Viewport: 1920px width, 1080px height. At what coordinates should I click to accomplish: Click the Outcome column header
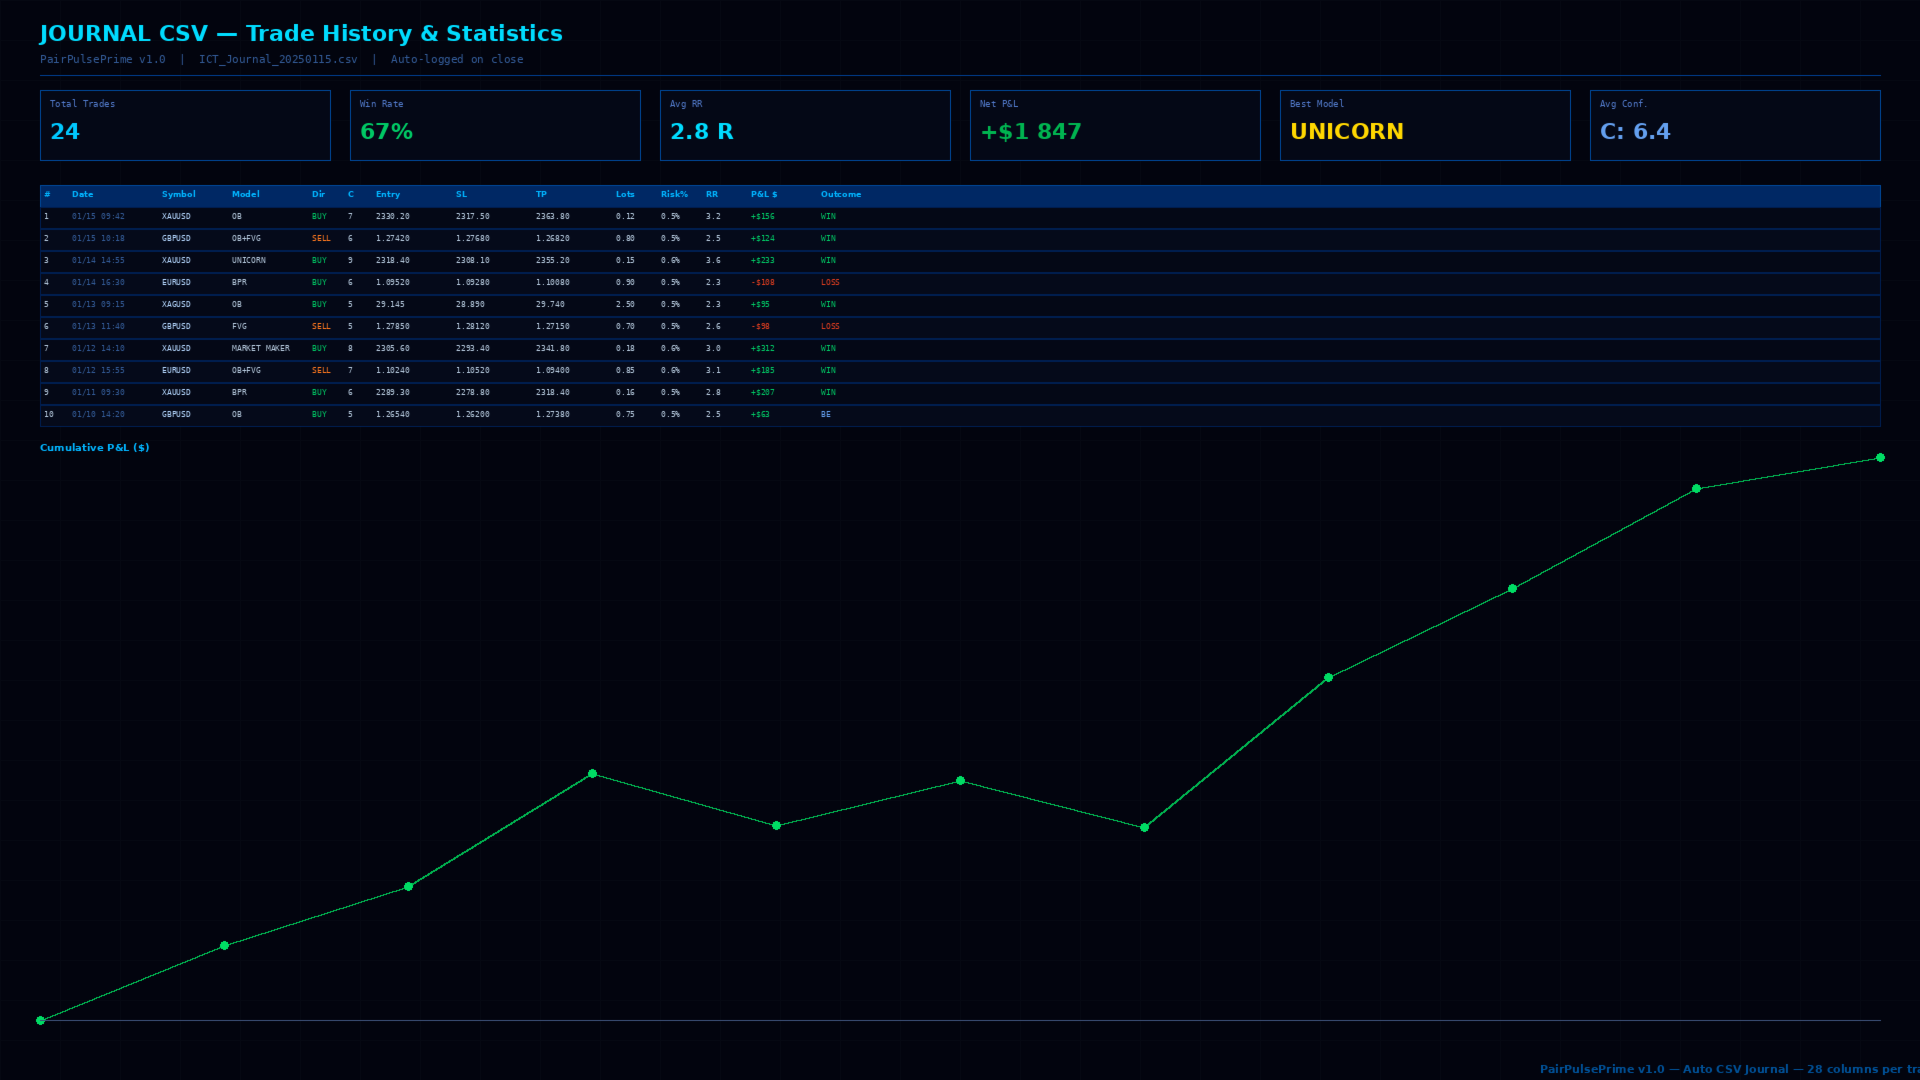tap(841, 195)
